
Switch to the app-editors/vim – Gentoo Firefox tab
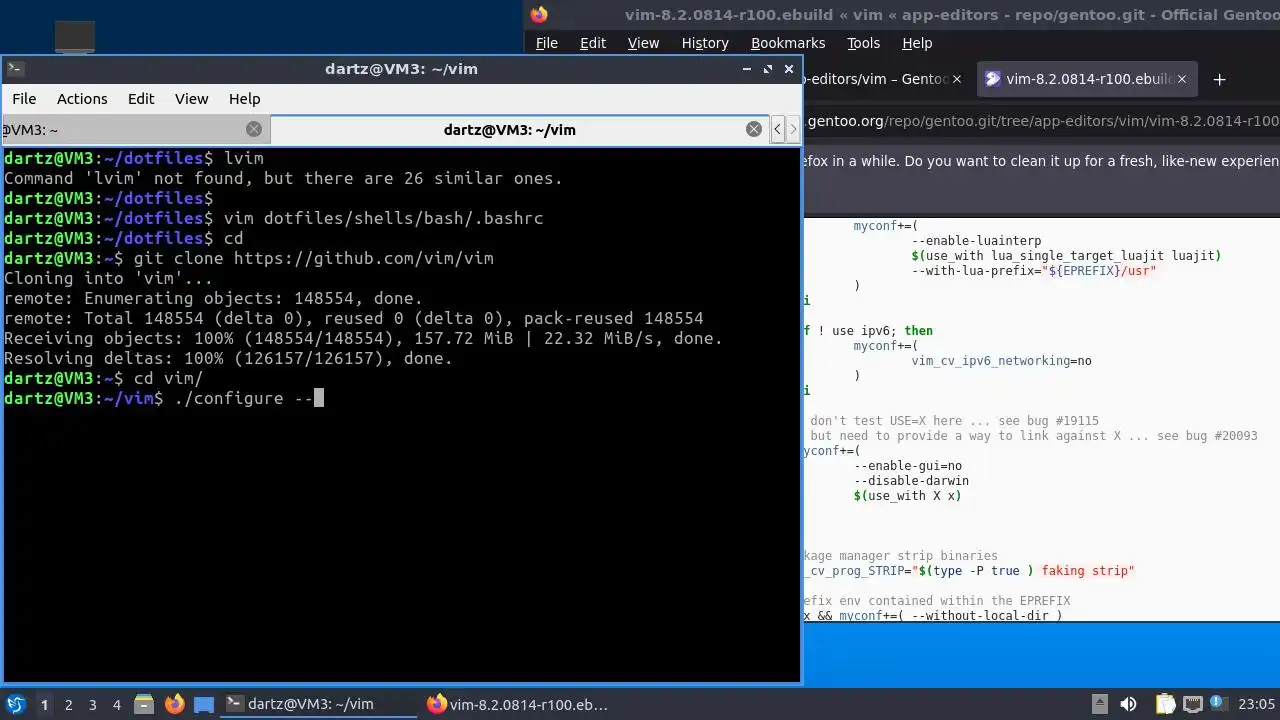point(875,79)
